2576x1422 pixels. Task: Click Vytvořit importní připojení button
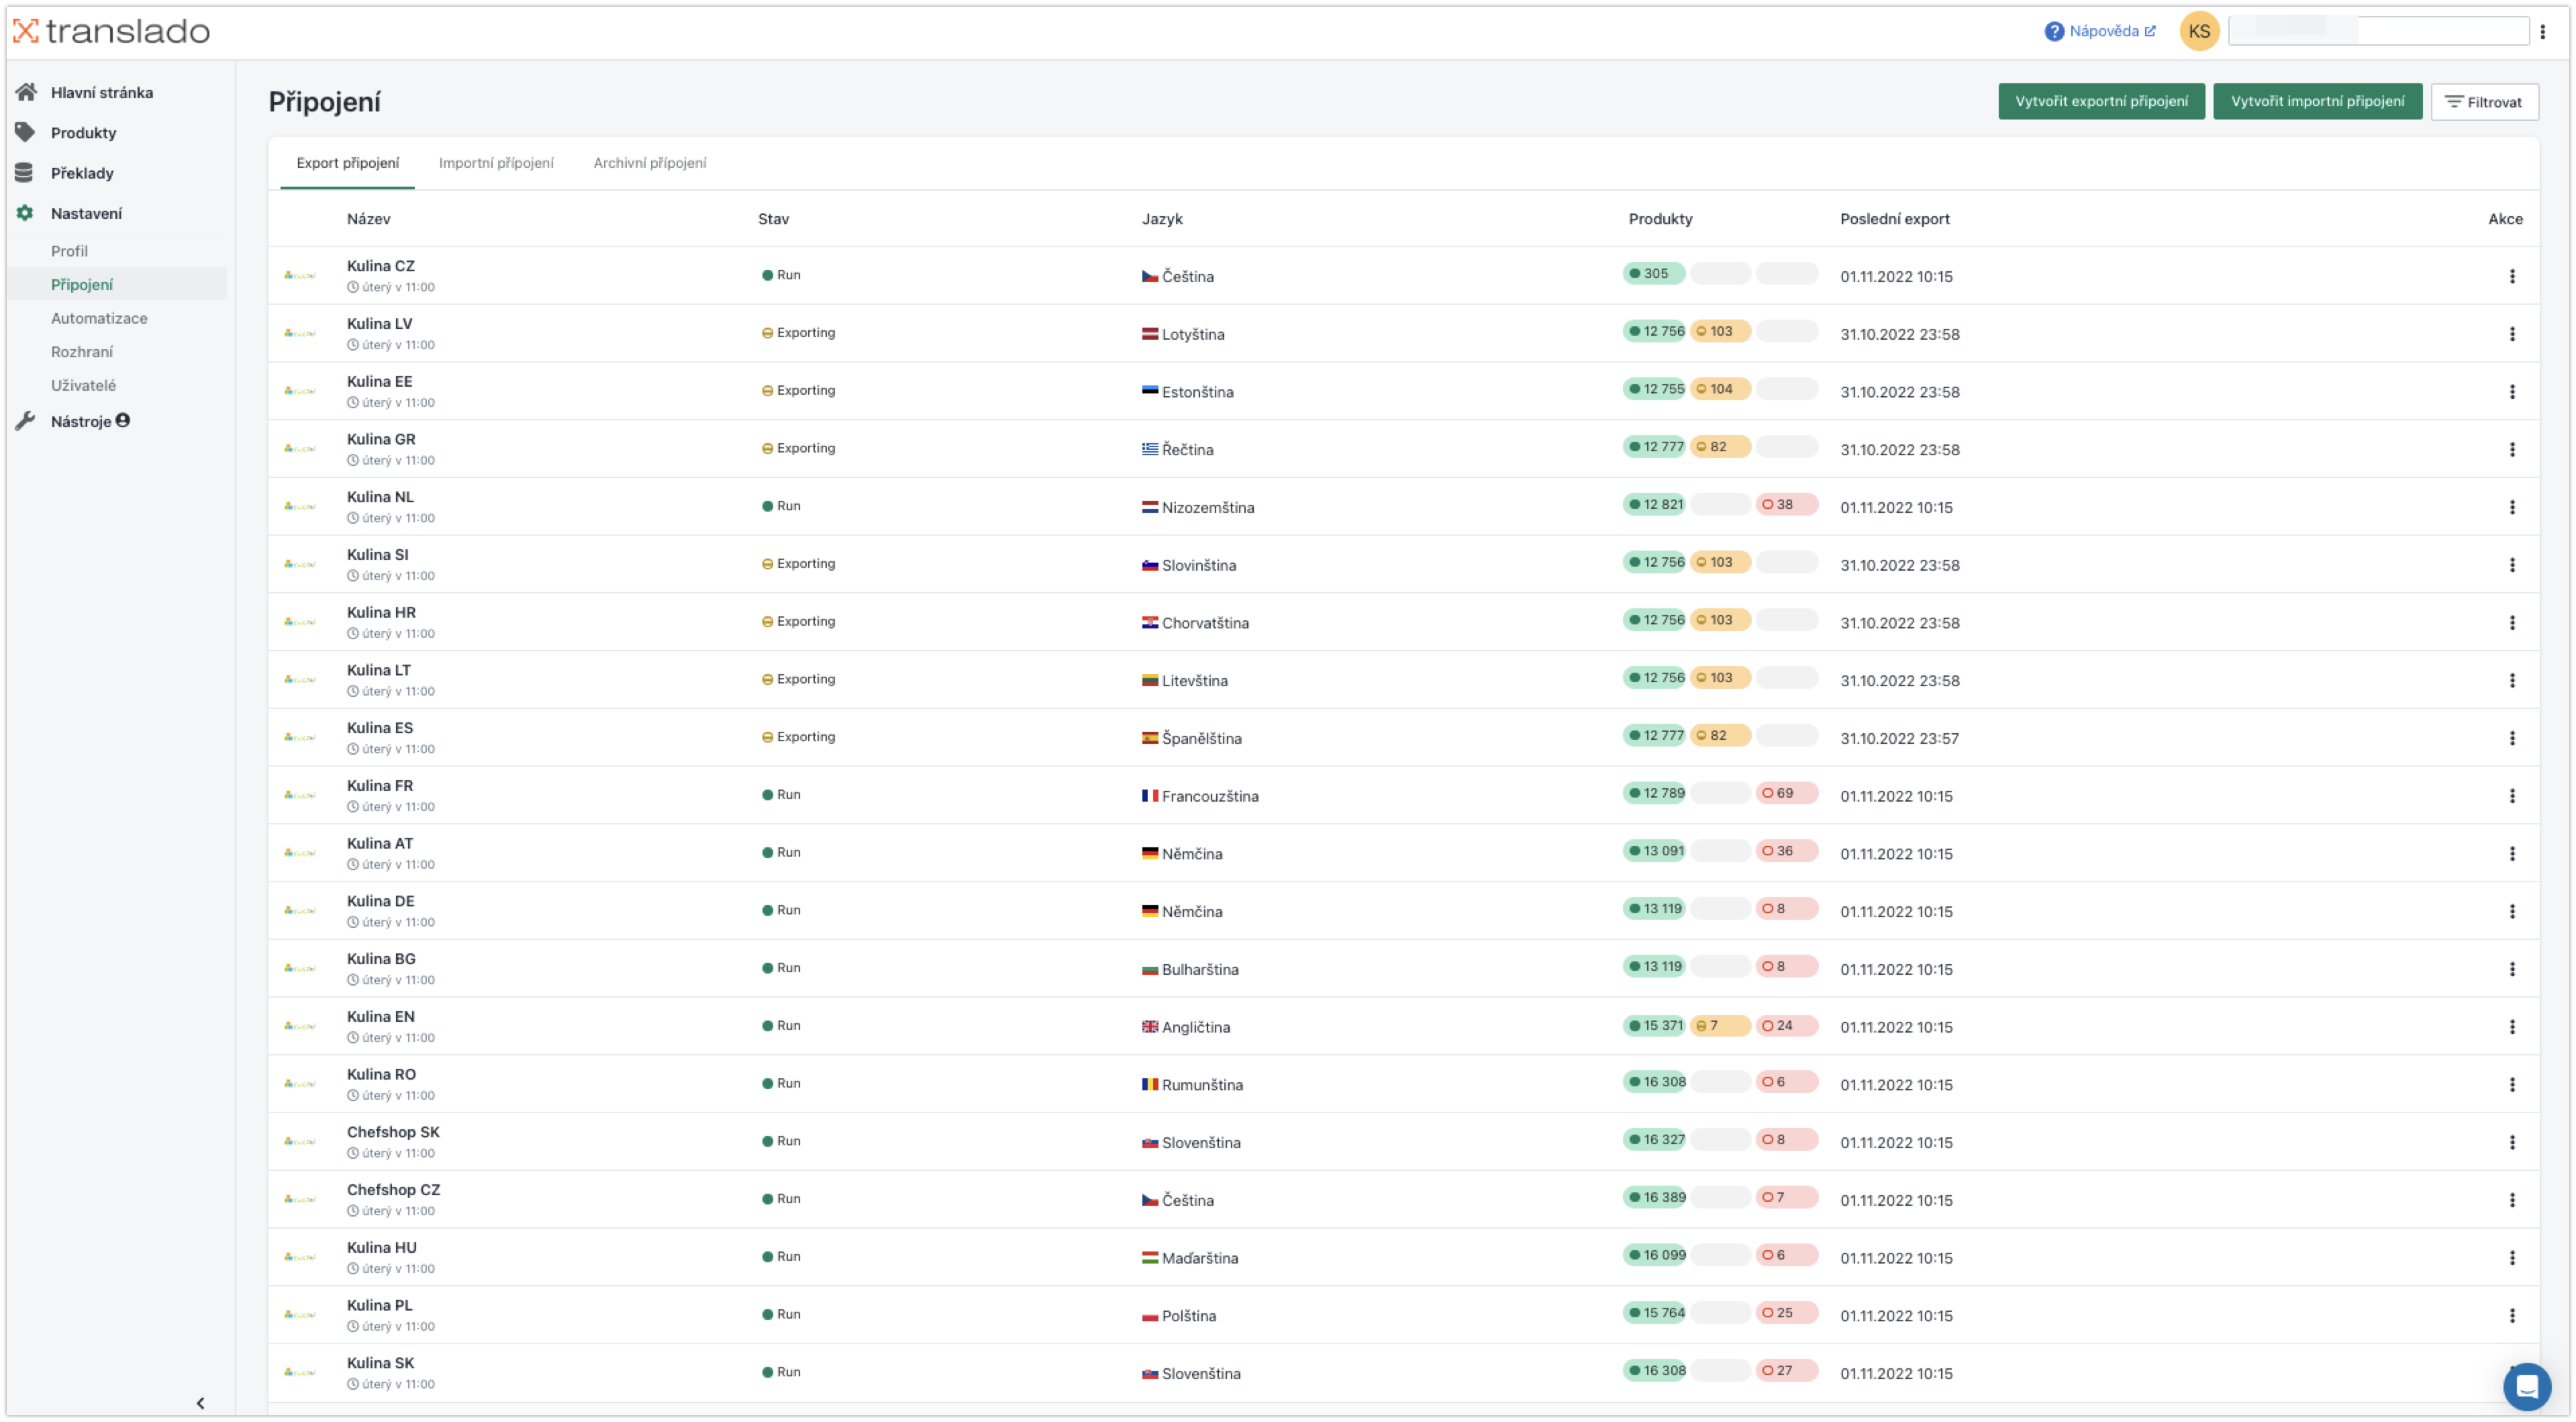2317,101
